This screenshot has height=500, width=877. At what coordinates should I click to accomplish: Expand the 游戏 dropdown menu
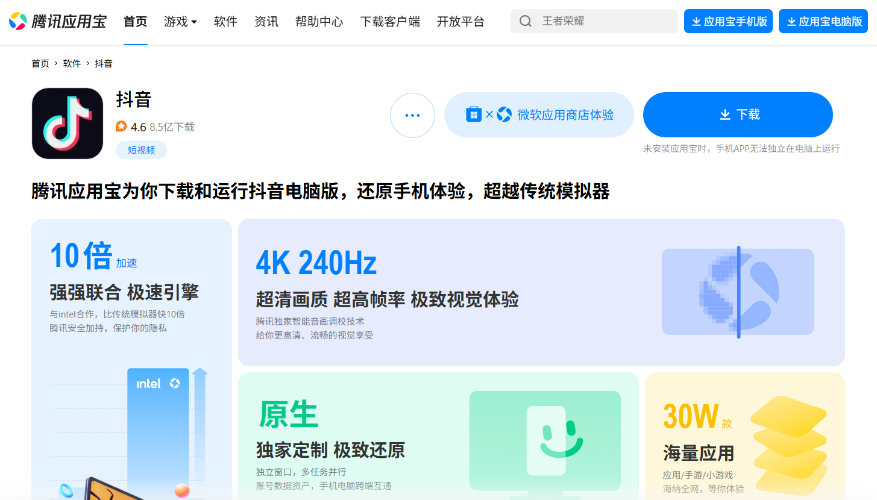(180, 21)
